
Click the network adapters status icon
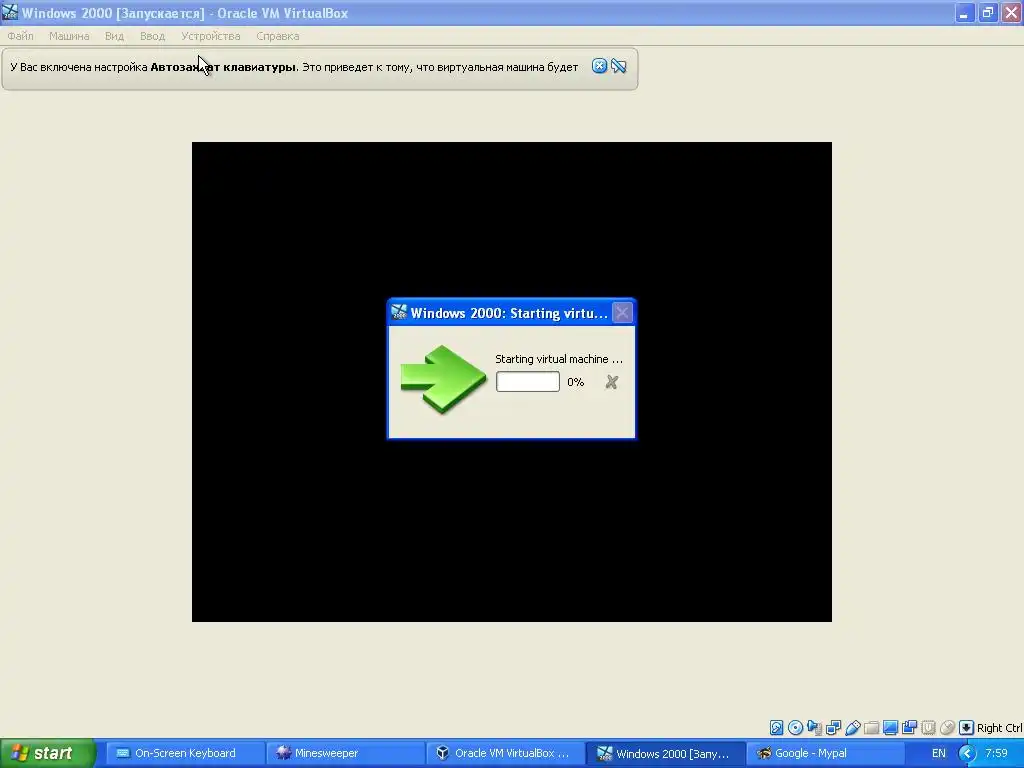click(833, 728)
